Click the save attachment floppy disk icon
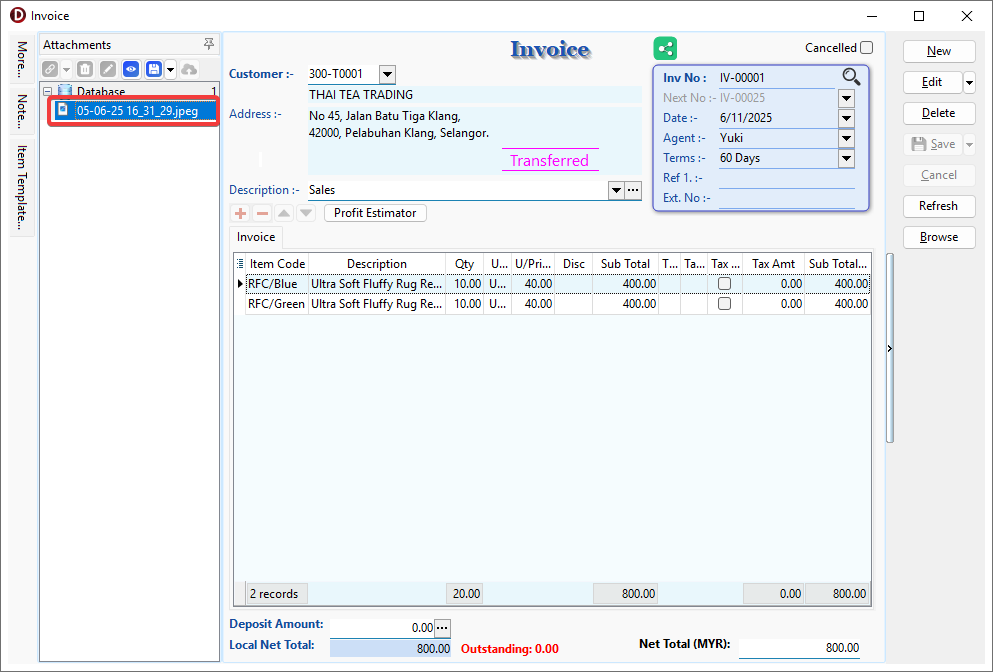 pos(154,69)
